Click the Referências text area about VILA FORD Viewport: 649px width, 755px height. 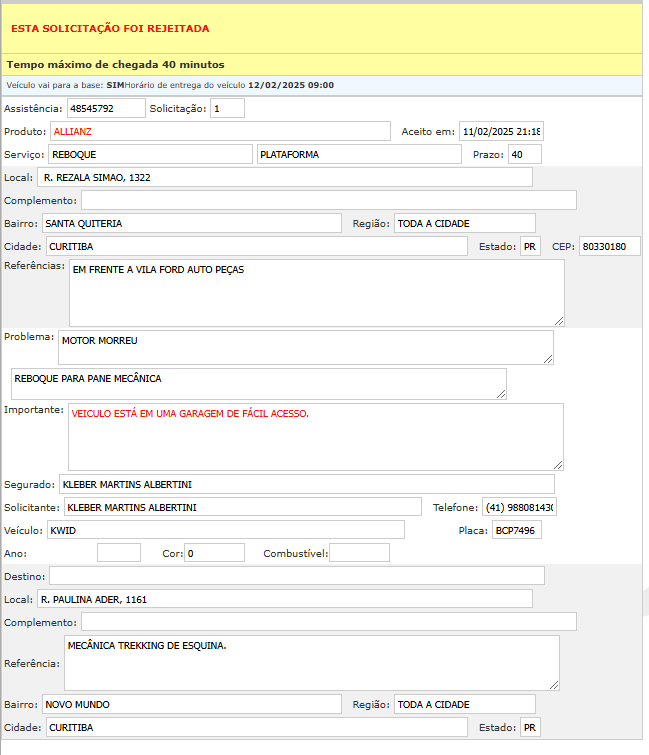tap(316, 292)
